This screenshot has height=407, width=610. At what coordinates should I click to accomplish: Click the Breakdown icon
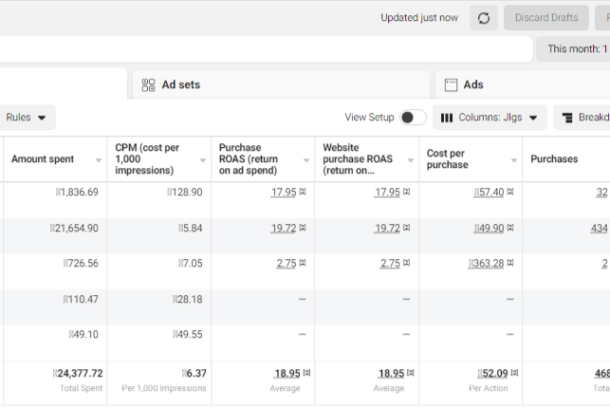566,118
